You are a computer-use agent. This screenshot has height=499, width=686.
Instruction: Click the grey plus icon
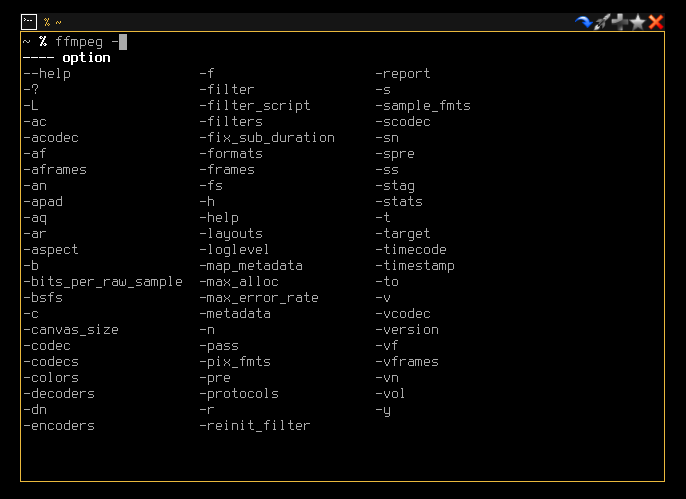click(x=620, y=21)
